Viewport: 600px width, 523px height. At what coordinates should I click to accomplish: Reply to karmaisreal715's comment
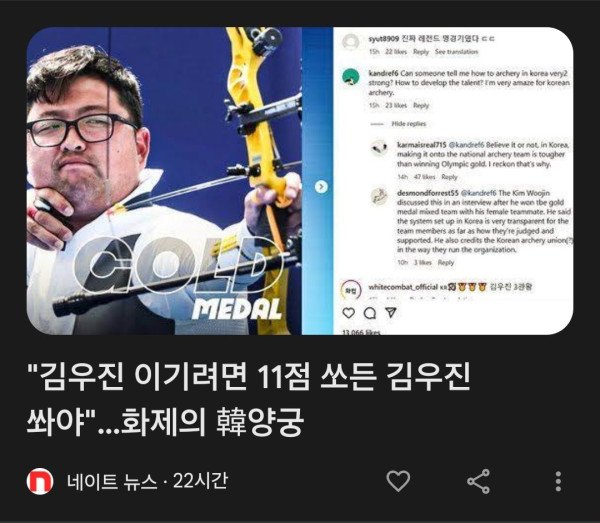[449, 177]
